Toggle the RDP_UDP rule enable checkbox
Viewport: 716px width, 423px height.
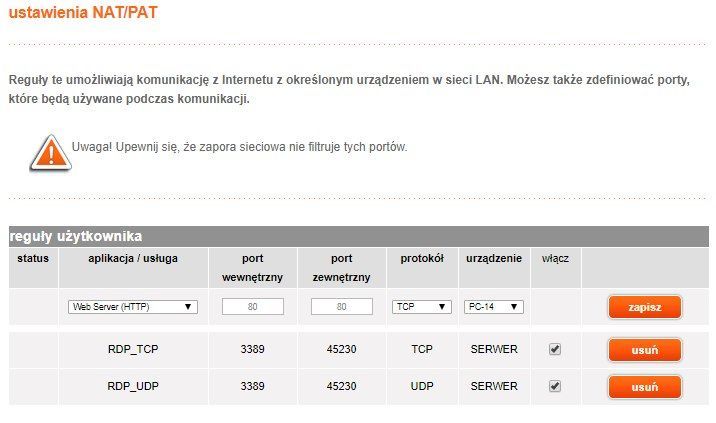[x=555, y=386]
